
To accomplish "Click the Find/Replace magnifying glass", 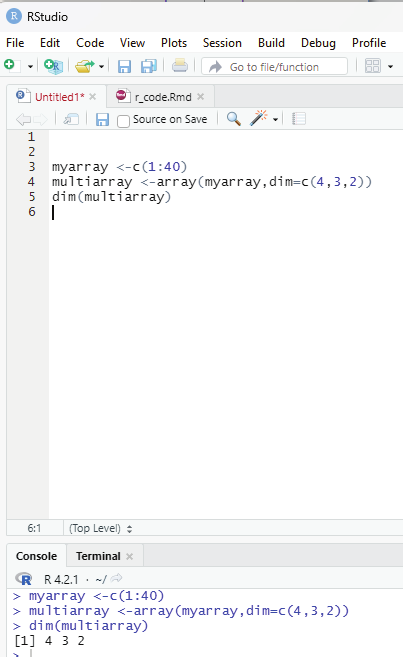I will pyautogui.click(x=233, y=119).
